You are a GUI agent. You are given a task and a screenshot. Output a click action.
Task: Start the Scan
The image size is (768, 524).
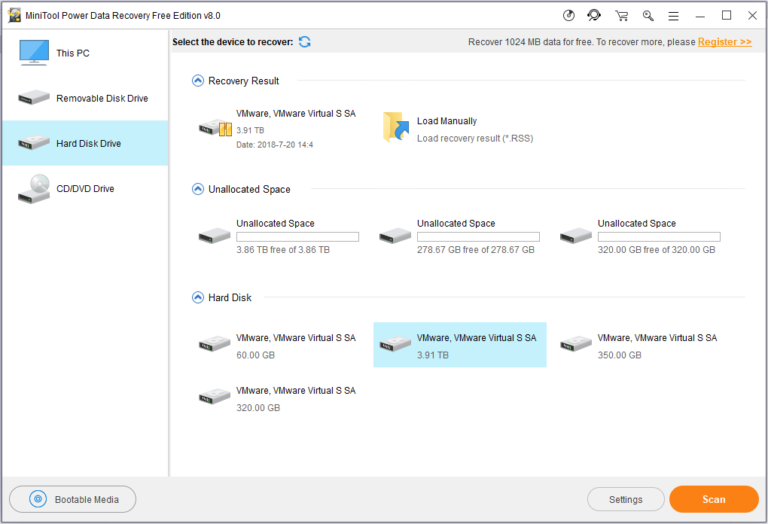(x=714, y=499)
